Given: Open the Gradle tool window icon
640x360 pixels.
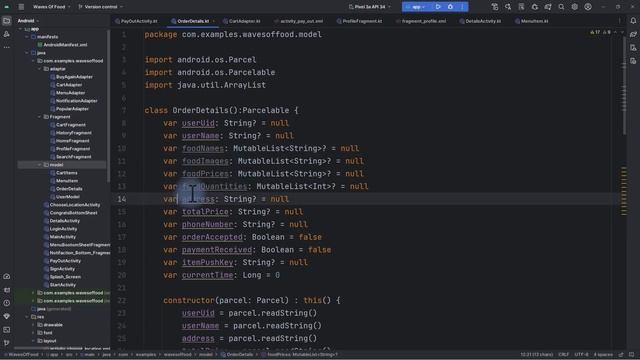Looking at the screenshot, I should coord(633,34).
